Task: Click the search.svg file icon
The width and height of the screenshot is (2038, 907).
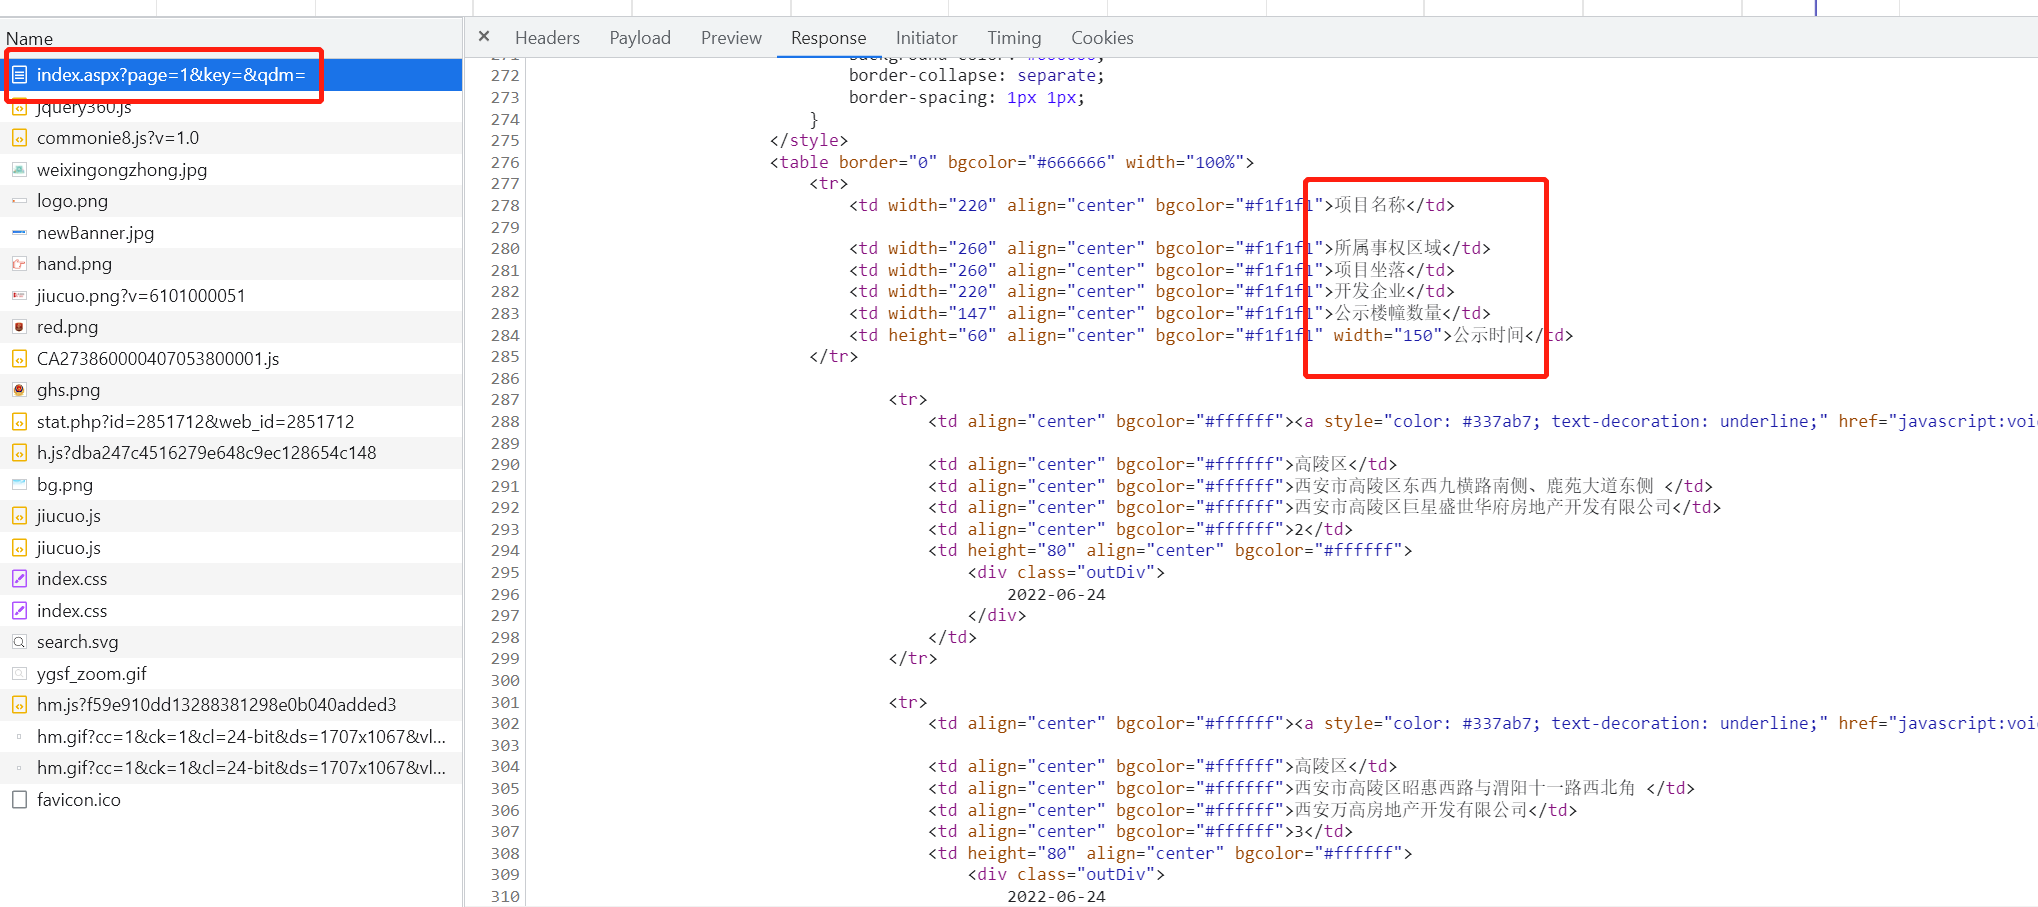Action: tap(19, 642)
